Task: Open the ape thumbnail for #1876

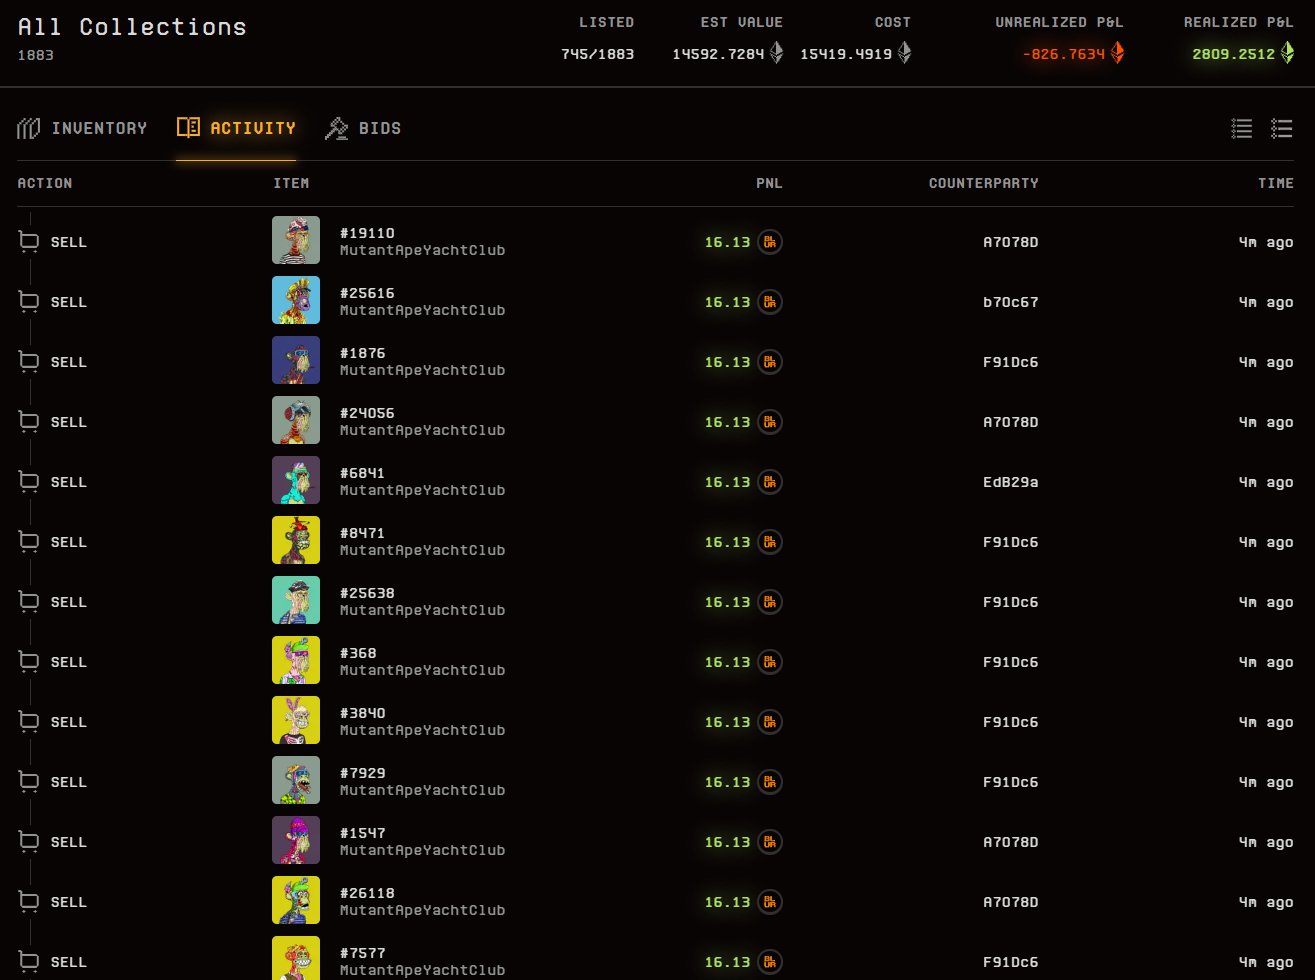Action: click(296, 360)
